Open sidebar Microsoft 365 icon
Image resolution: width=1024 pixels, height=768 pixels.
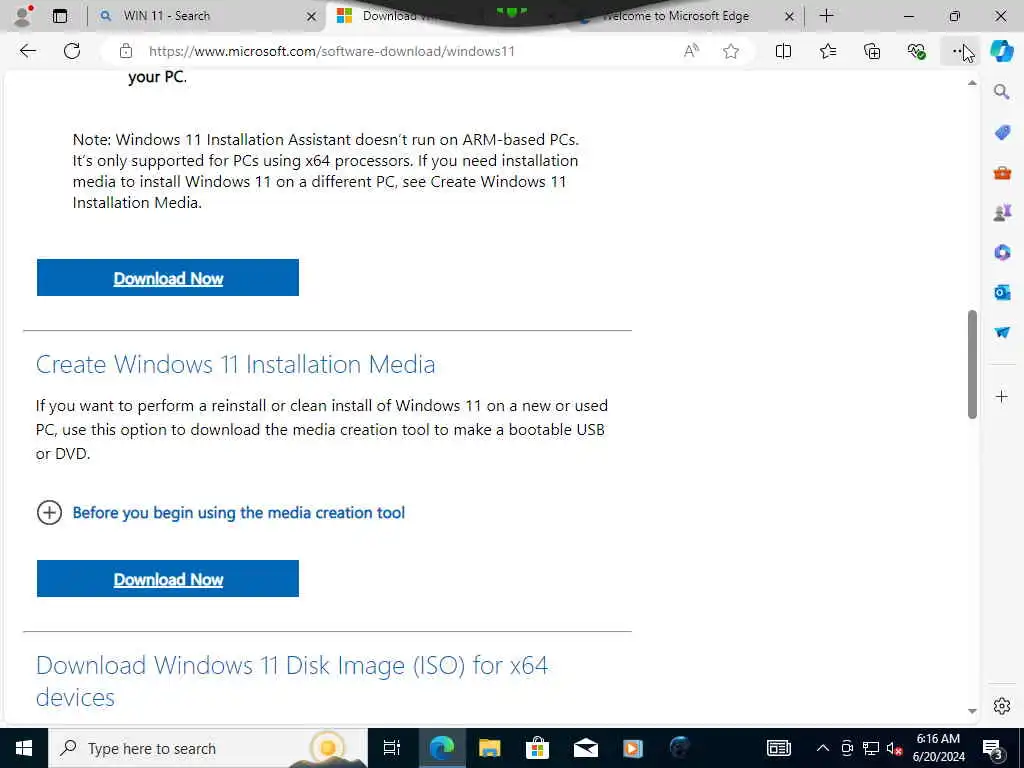coord(1002,252)
